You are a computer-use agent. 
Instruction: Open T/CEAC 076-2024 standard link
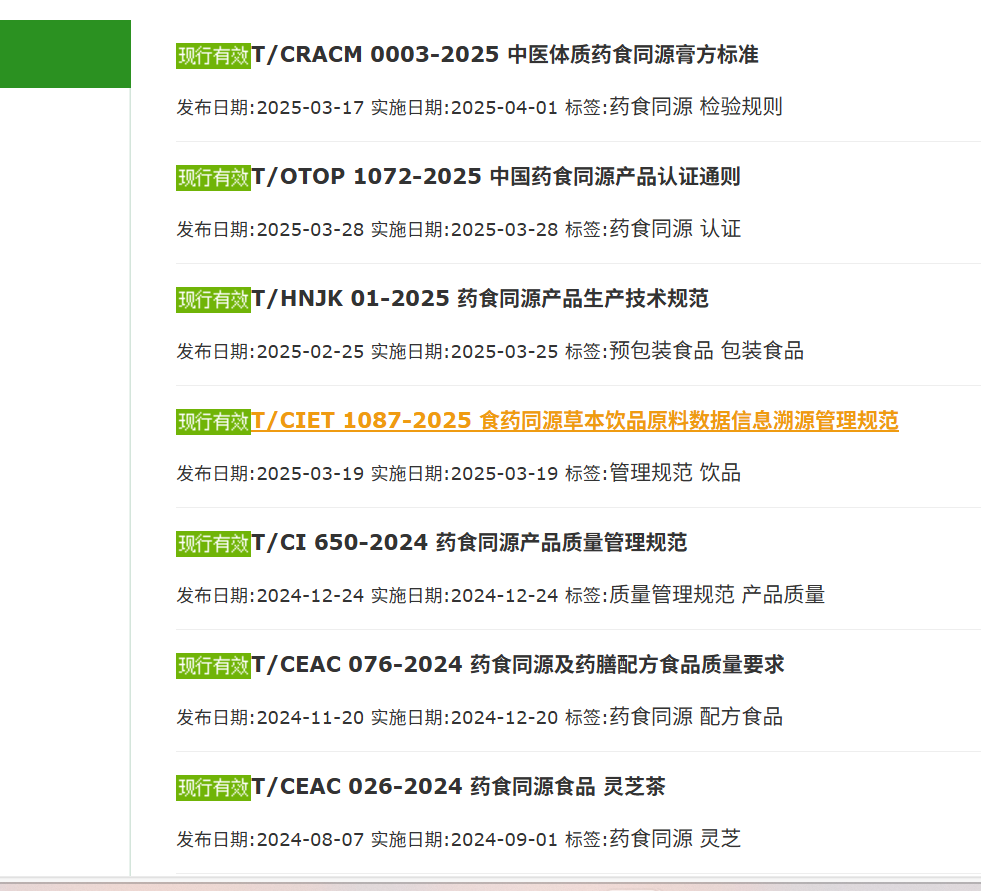(517, 665)
